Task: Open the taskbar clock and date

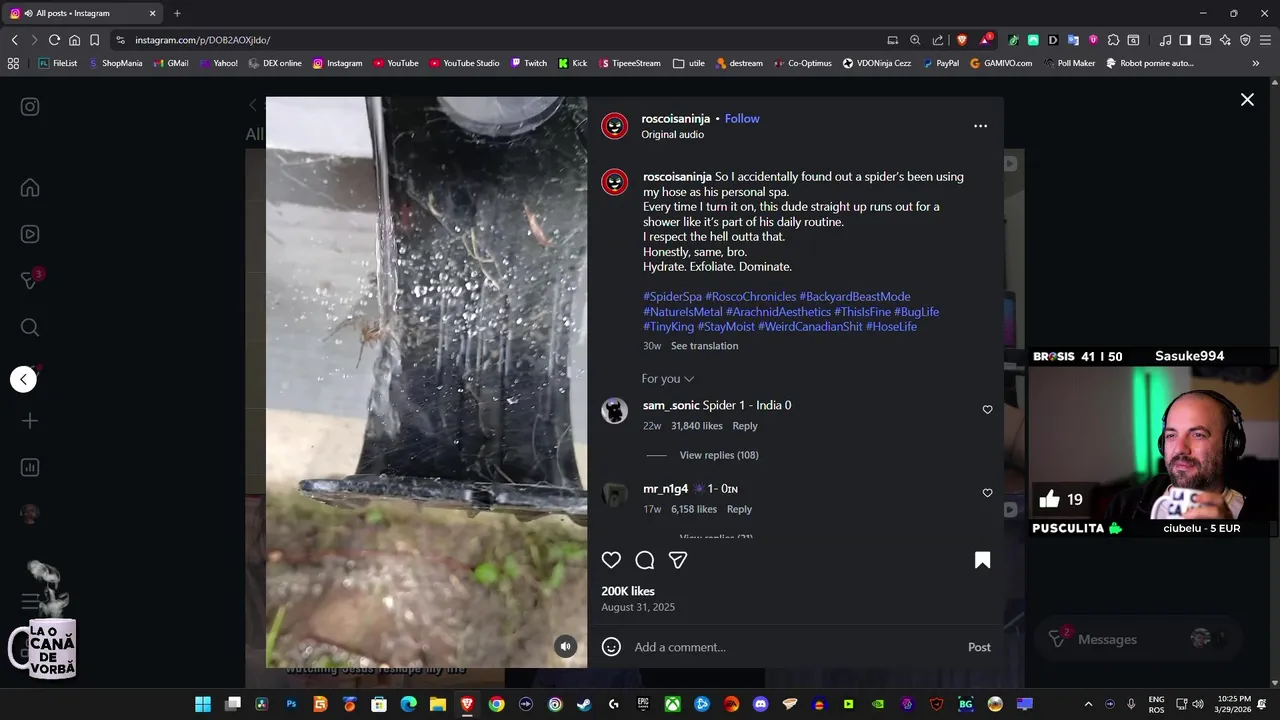Action: [x=1234, y=704]
